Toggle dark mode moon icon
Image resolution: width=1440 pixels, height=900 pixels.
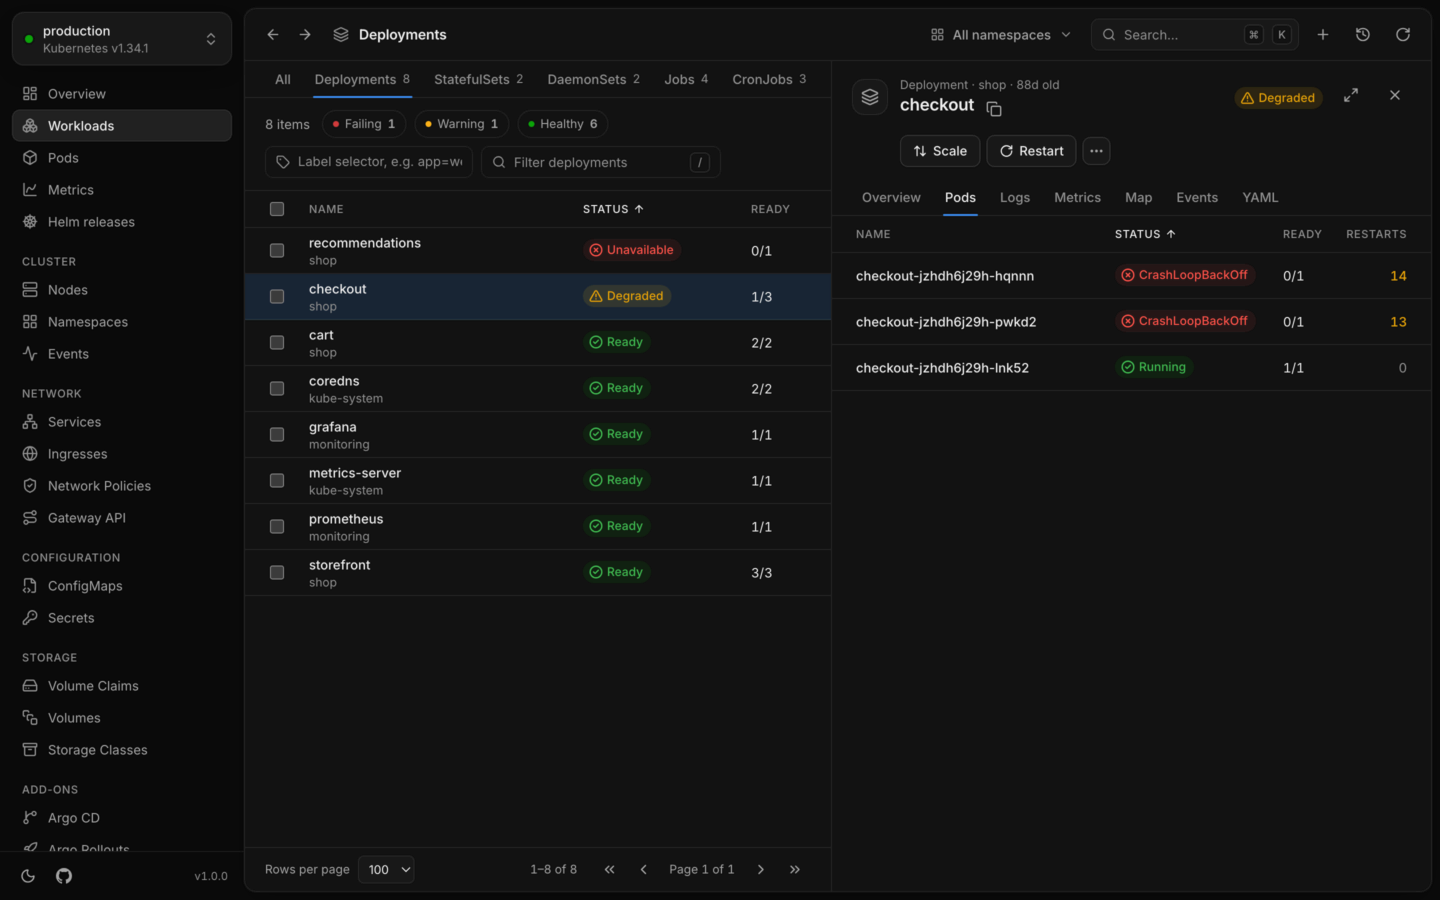[28, 876]
